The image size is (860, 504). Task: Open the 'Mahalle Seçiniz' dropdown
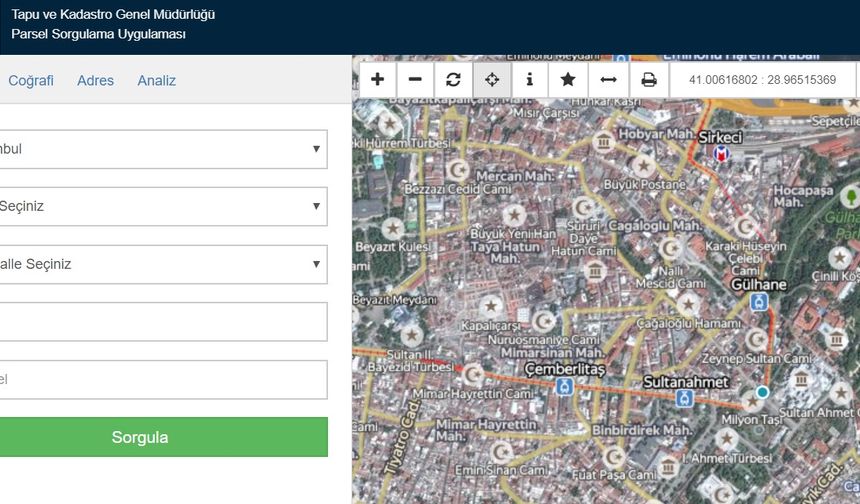(160, 264)
